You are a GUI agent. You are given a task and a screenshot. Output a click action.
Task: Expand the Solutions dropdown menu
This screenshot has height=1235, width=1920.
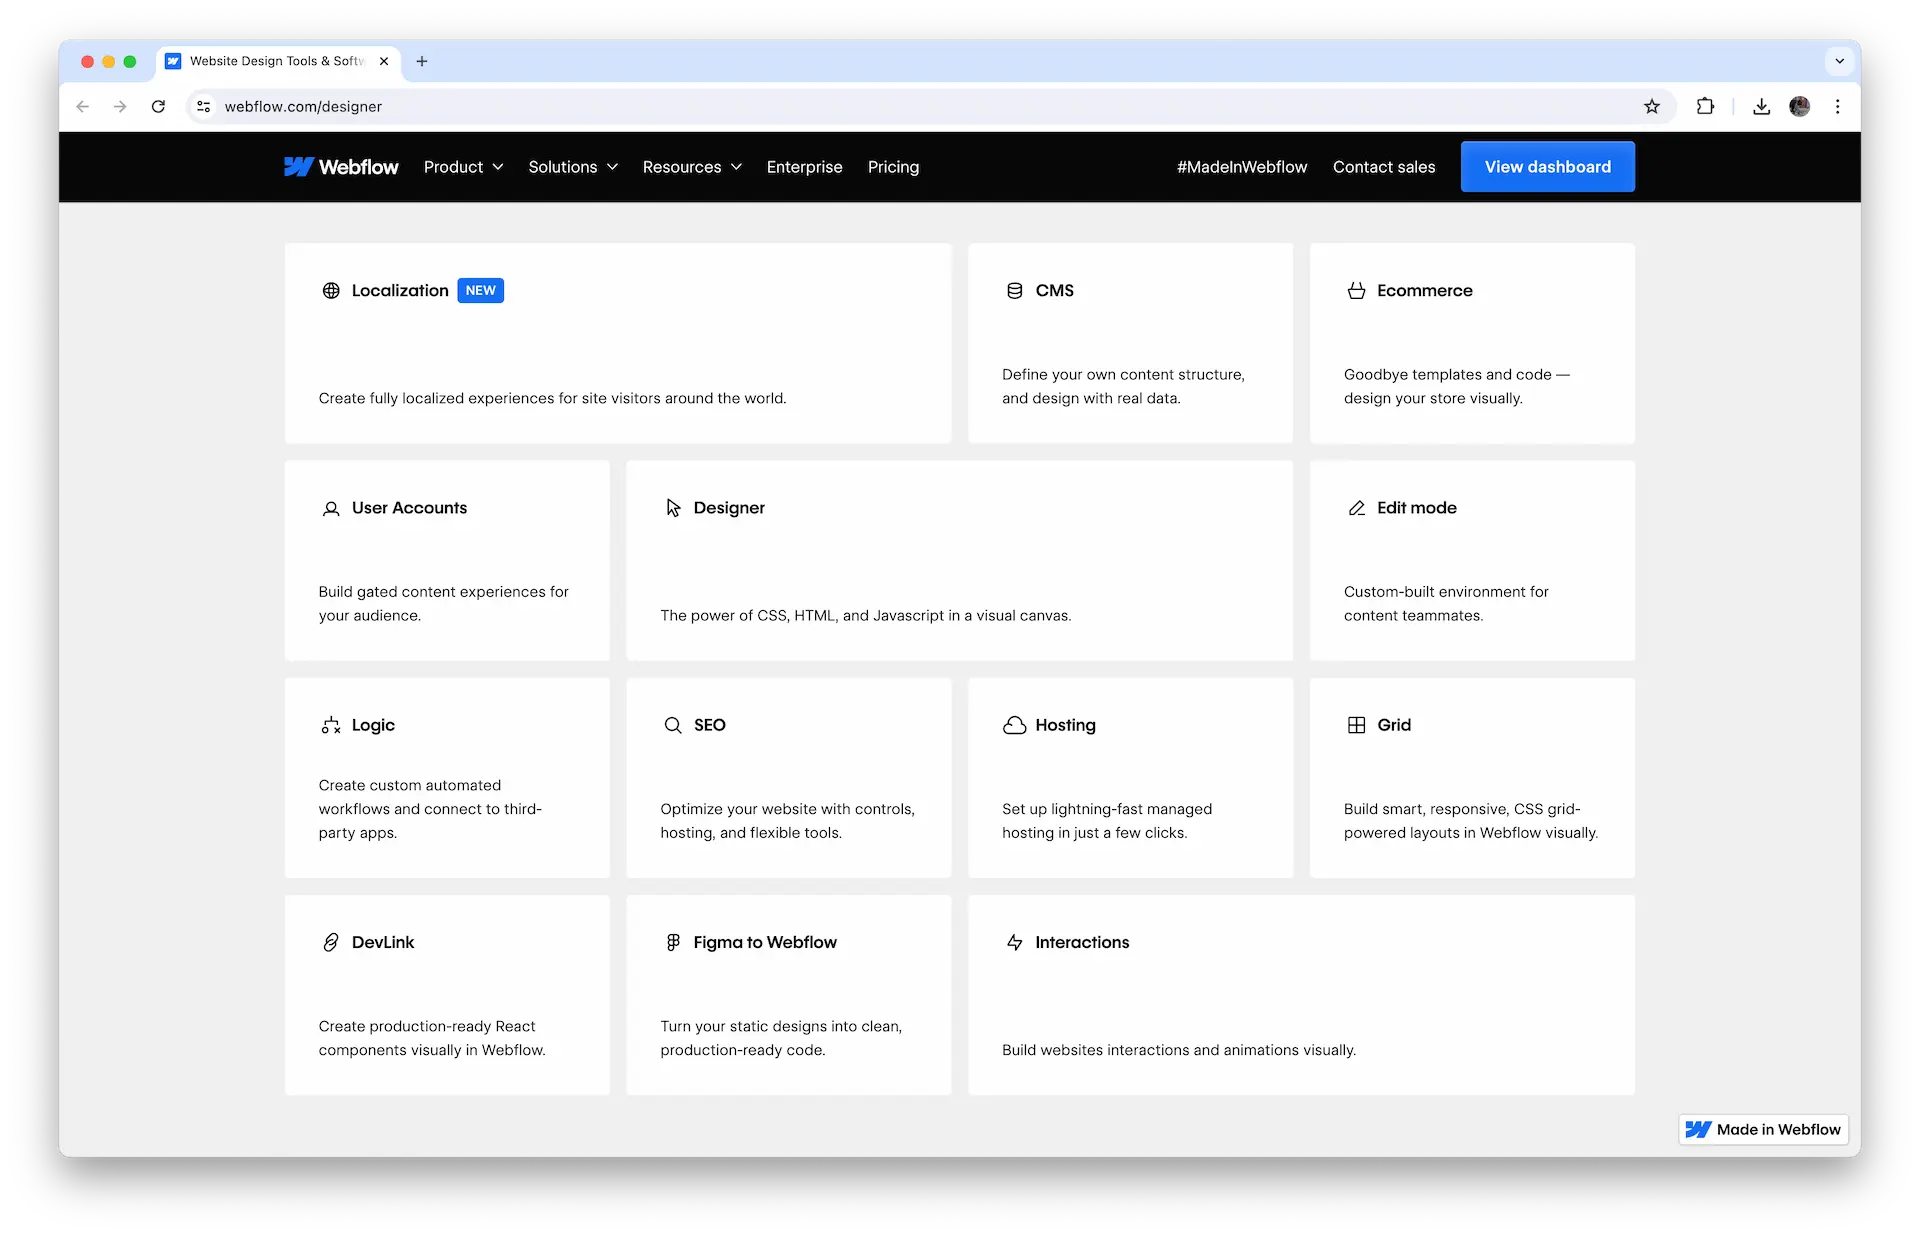573,167
